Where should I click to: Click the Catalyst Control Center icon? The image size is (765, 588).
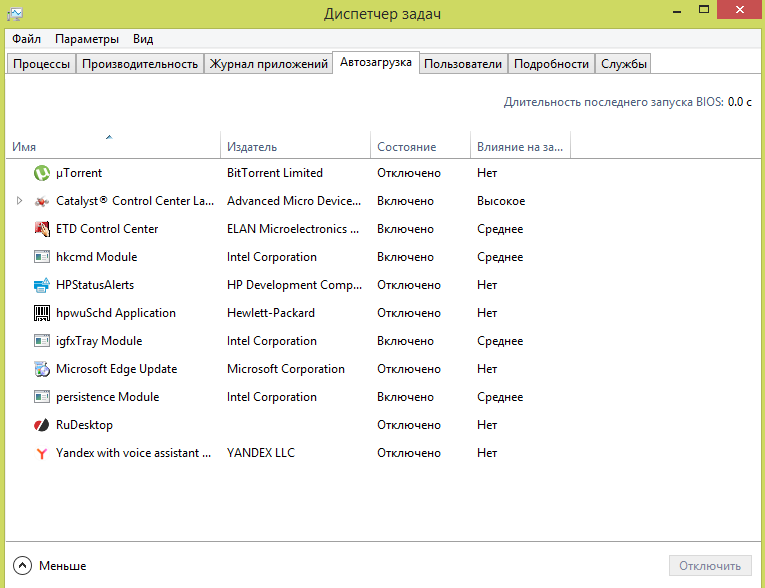41,201
